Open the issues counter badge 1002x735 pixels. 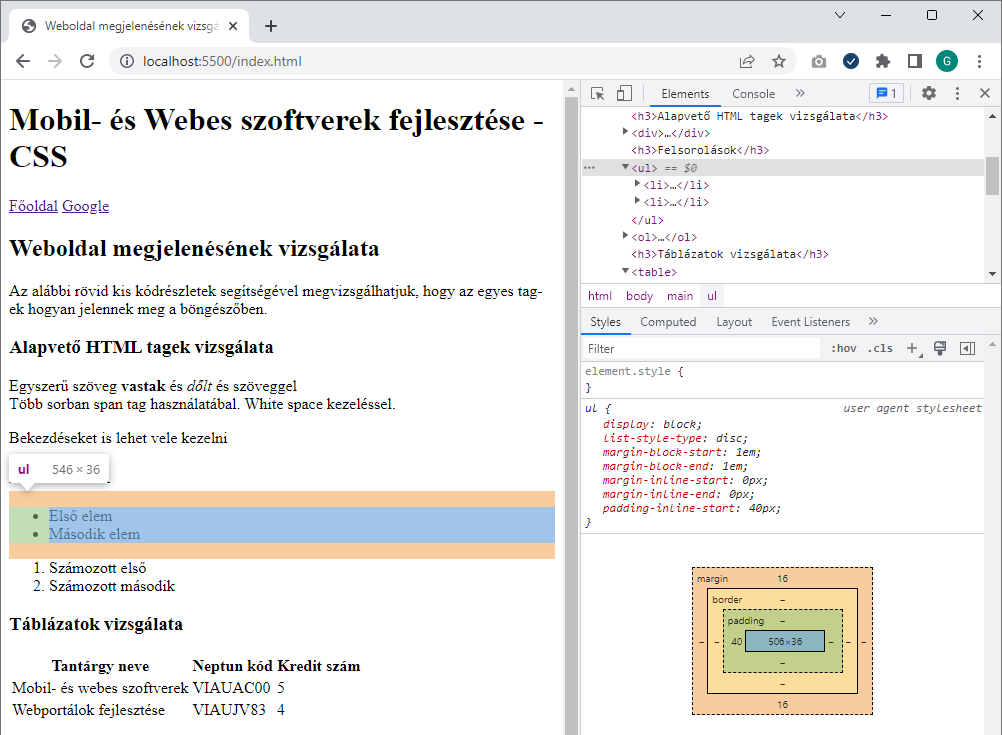click(x=886, y=93)
